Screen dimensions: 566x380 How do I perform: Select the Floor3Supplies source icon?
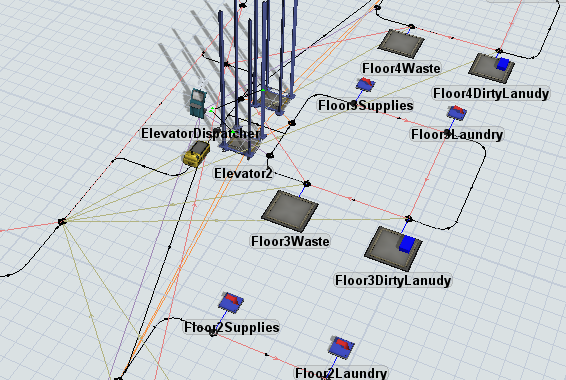366,84
